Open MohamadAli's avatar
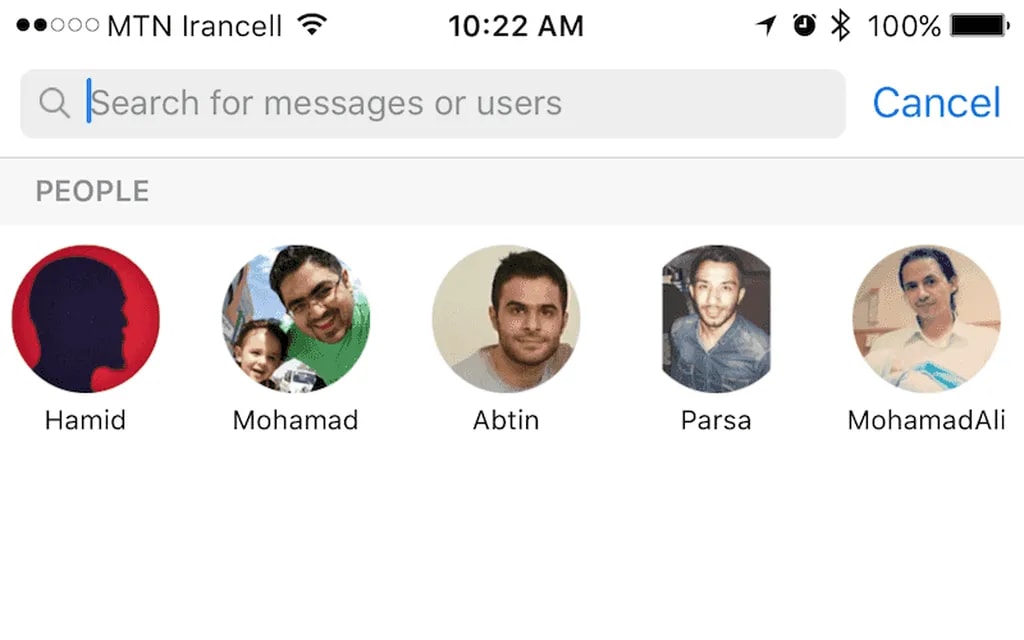The image size is (1024, 640). click(926, 318)
